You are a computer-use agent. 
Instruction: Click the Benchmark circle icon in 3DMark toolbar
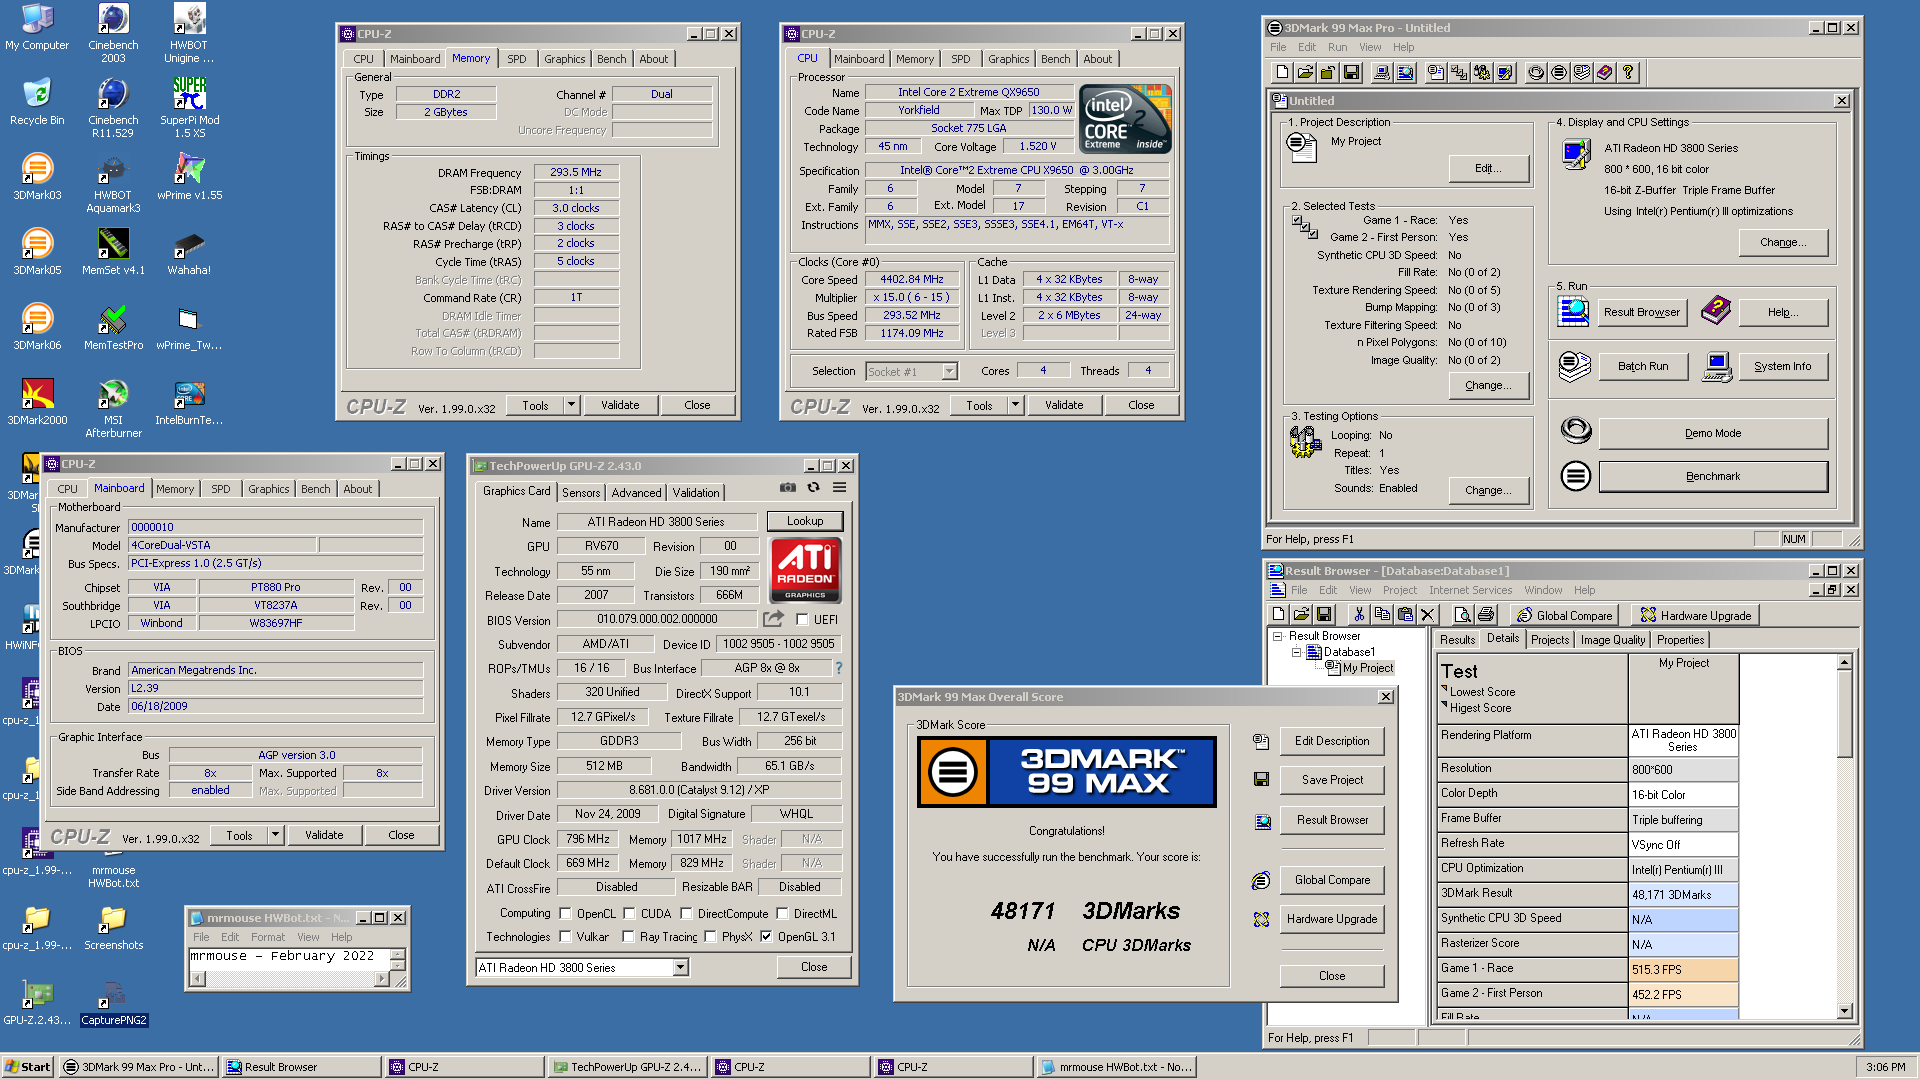pos(1559,72)
